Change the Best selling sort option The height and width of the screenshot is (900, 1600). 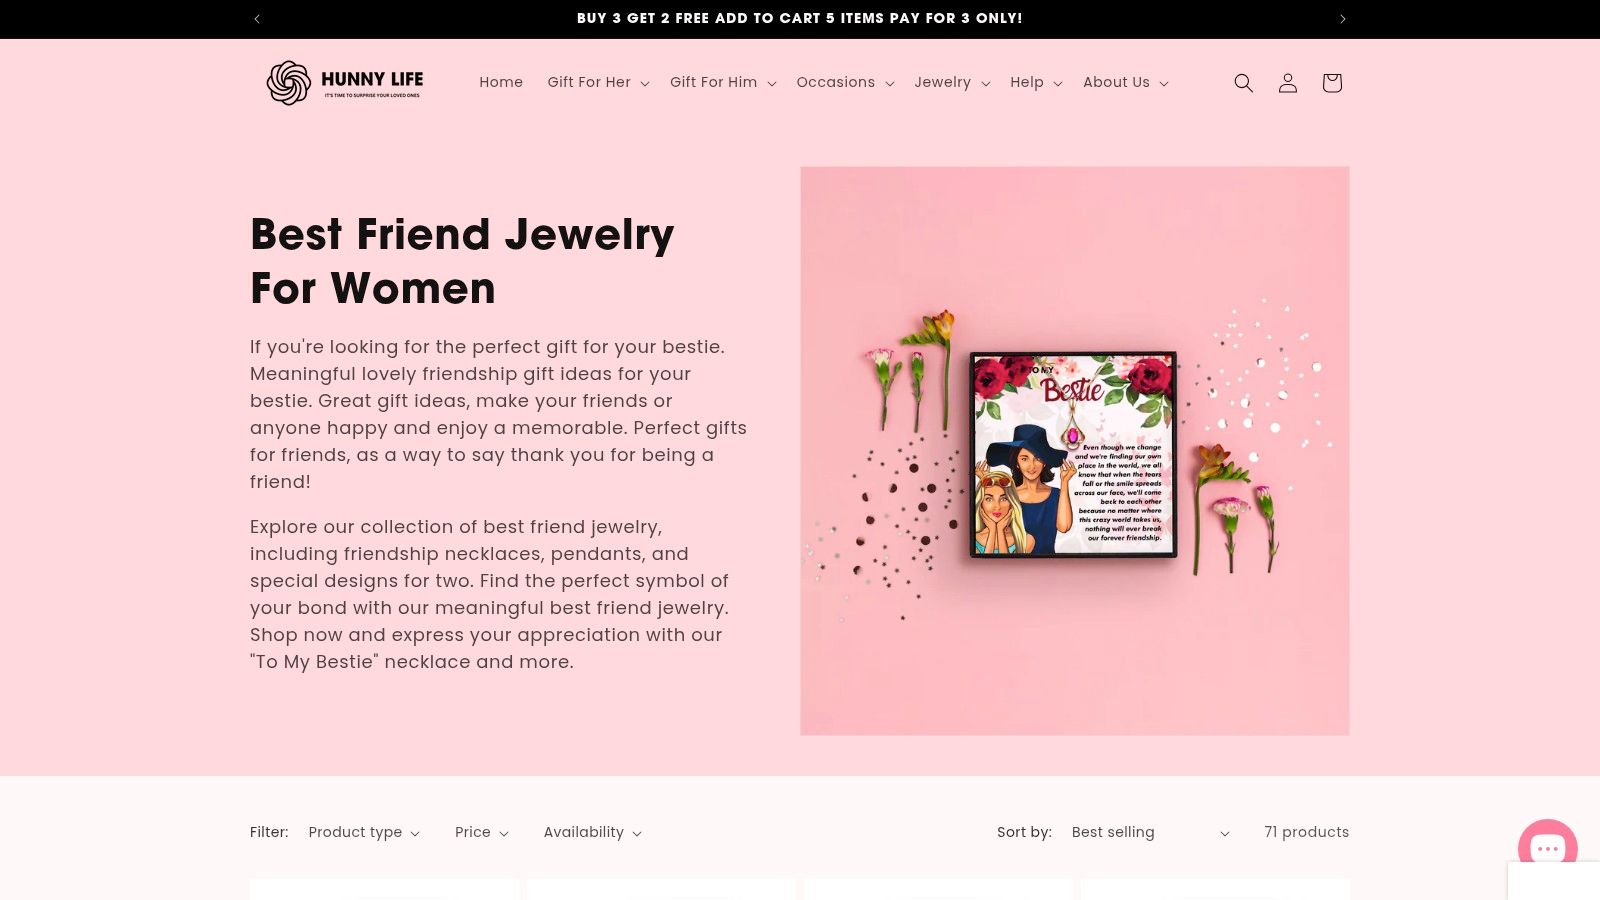click(1150, 833)
